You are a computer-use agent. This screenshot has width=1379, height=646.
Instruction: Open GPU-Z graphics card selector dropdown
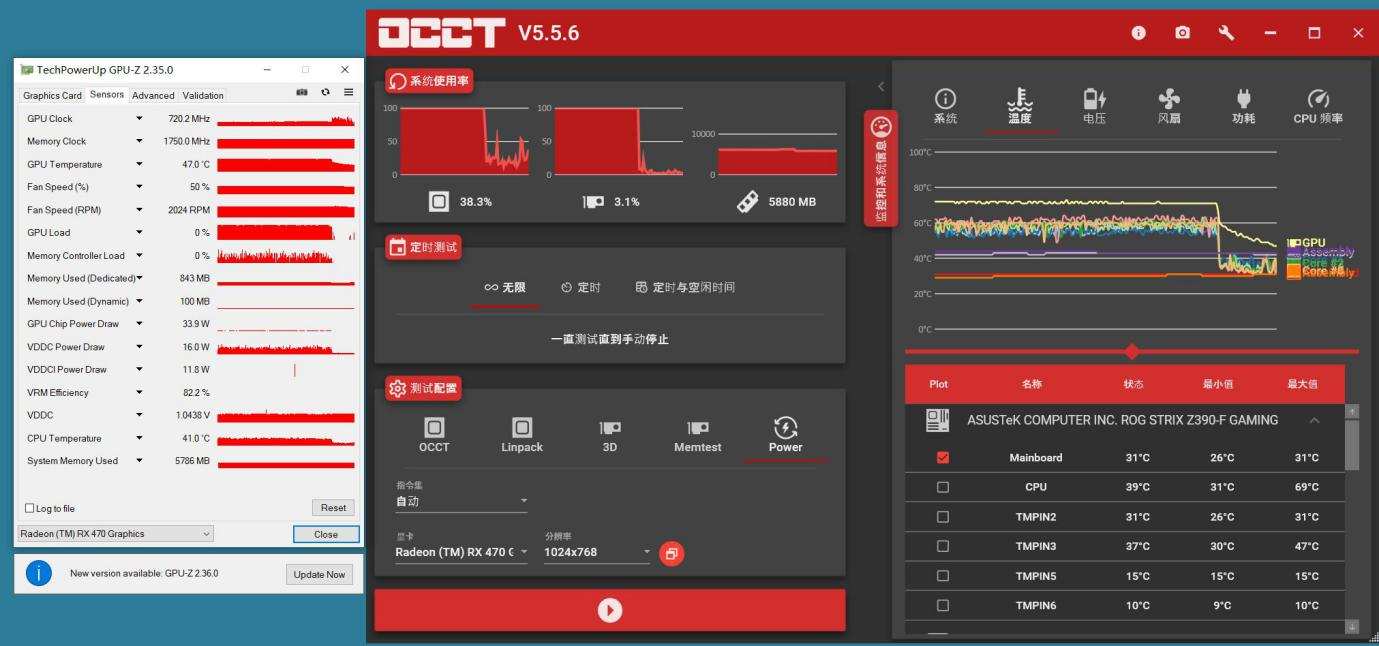[116, 534]
